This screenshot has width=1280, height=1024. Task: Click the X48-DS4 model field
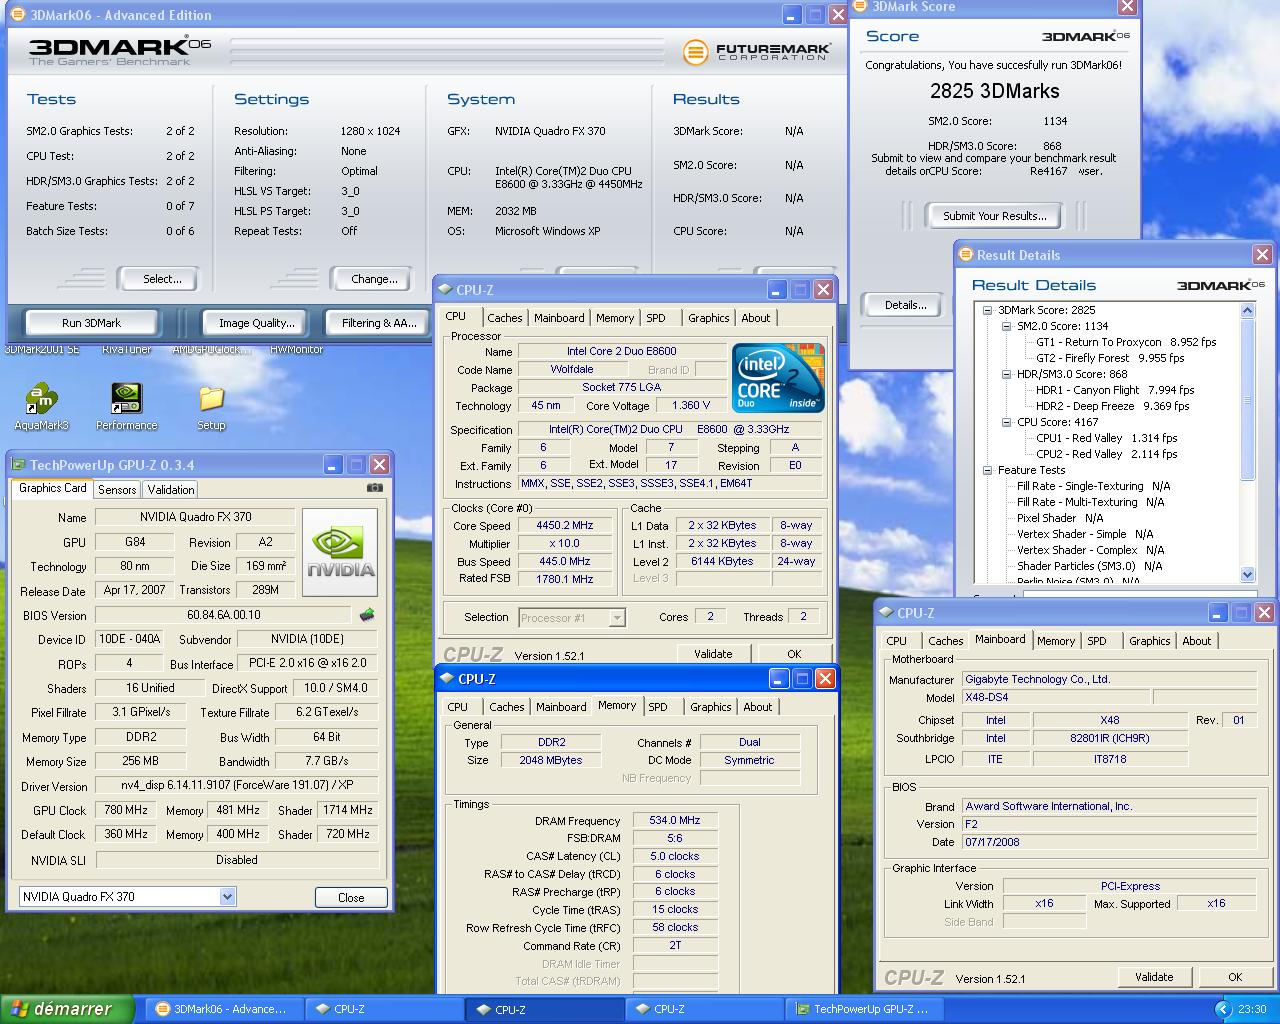(1055, 697)
